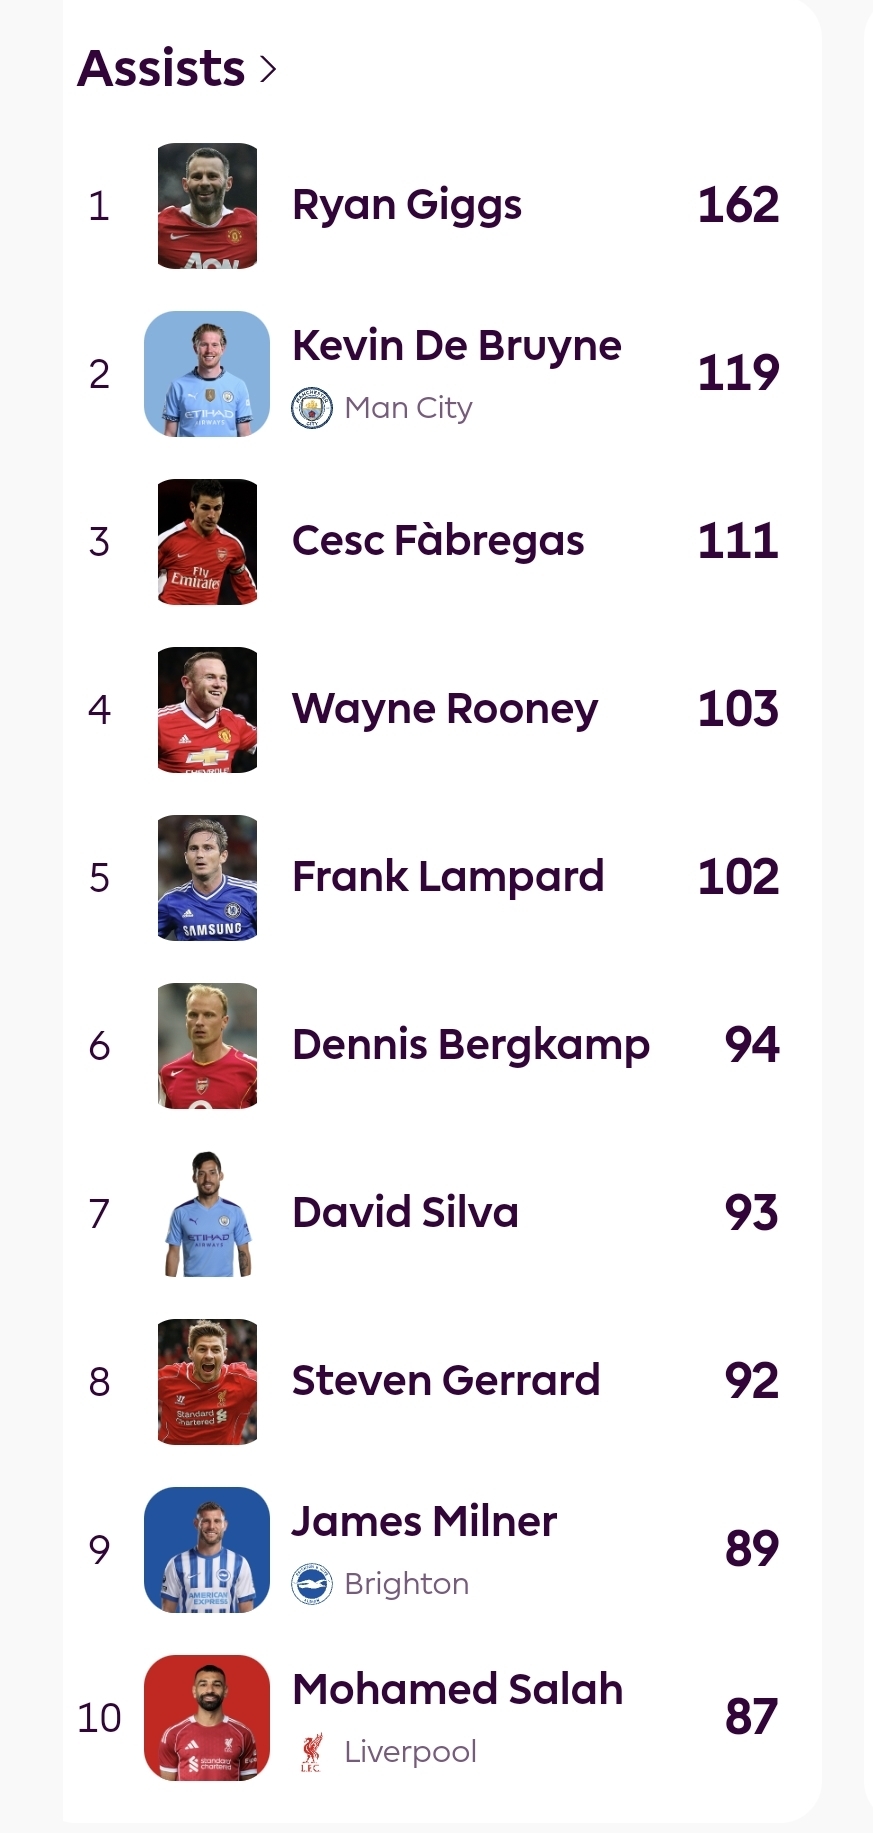Click the Man City team label
873x1833 pixels.
pos(408,408)
